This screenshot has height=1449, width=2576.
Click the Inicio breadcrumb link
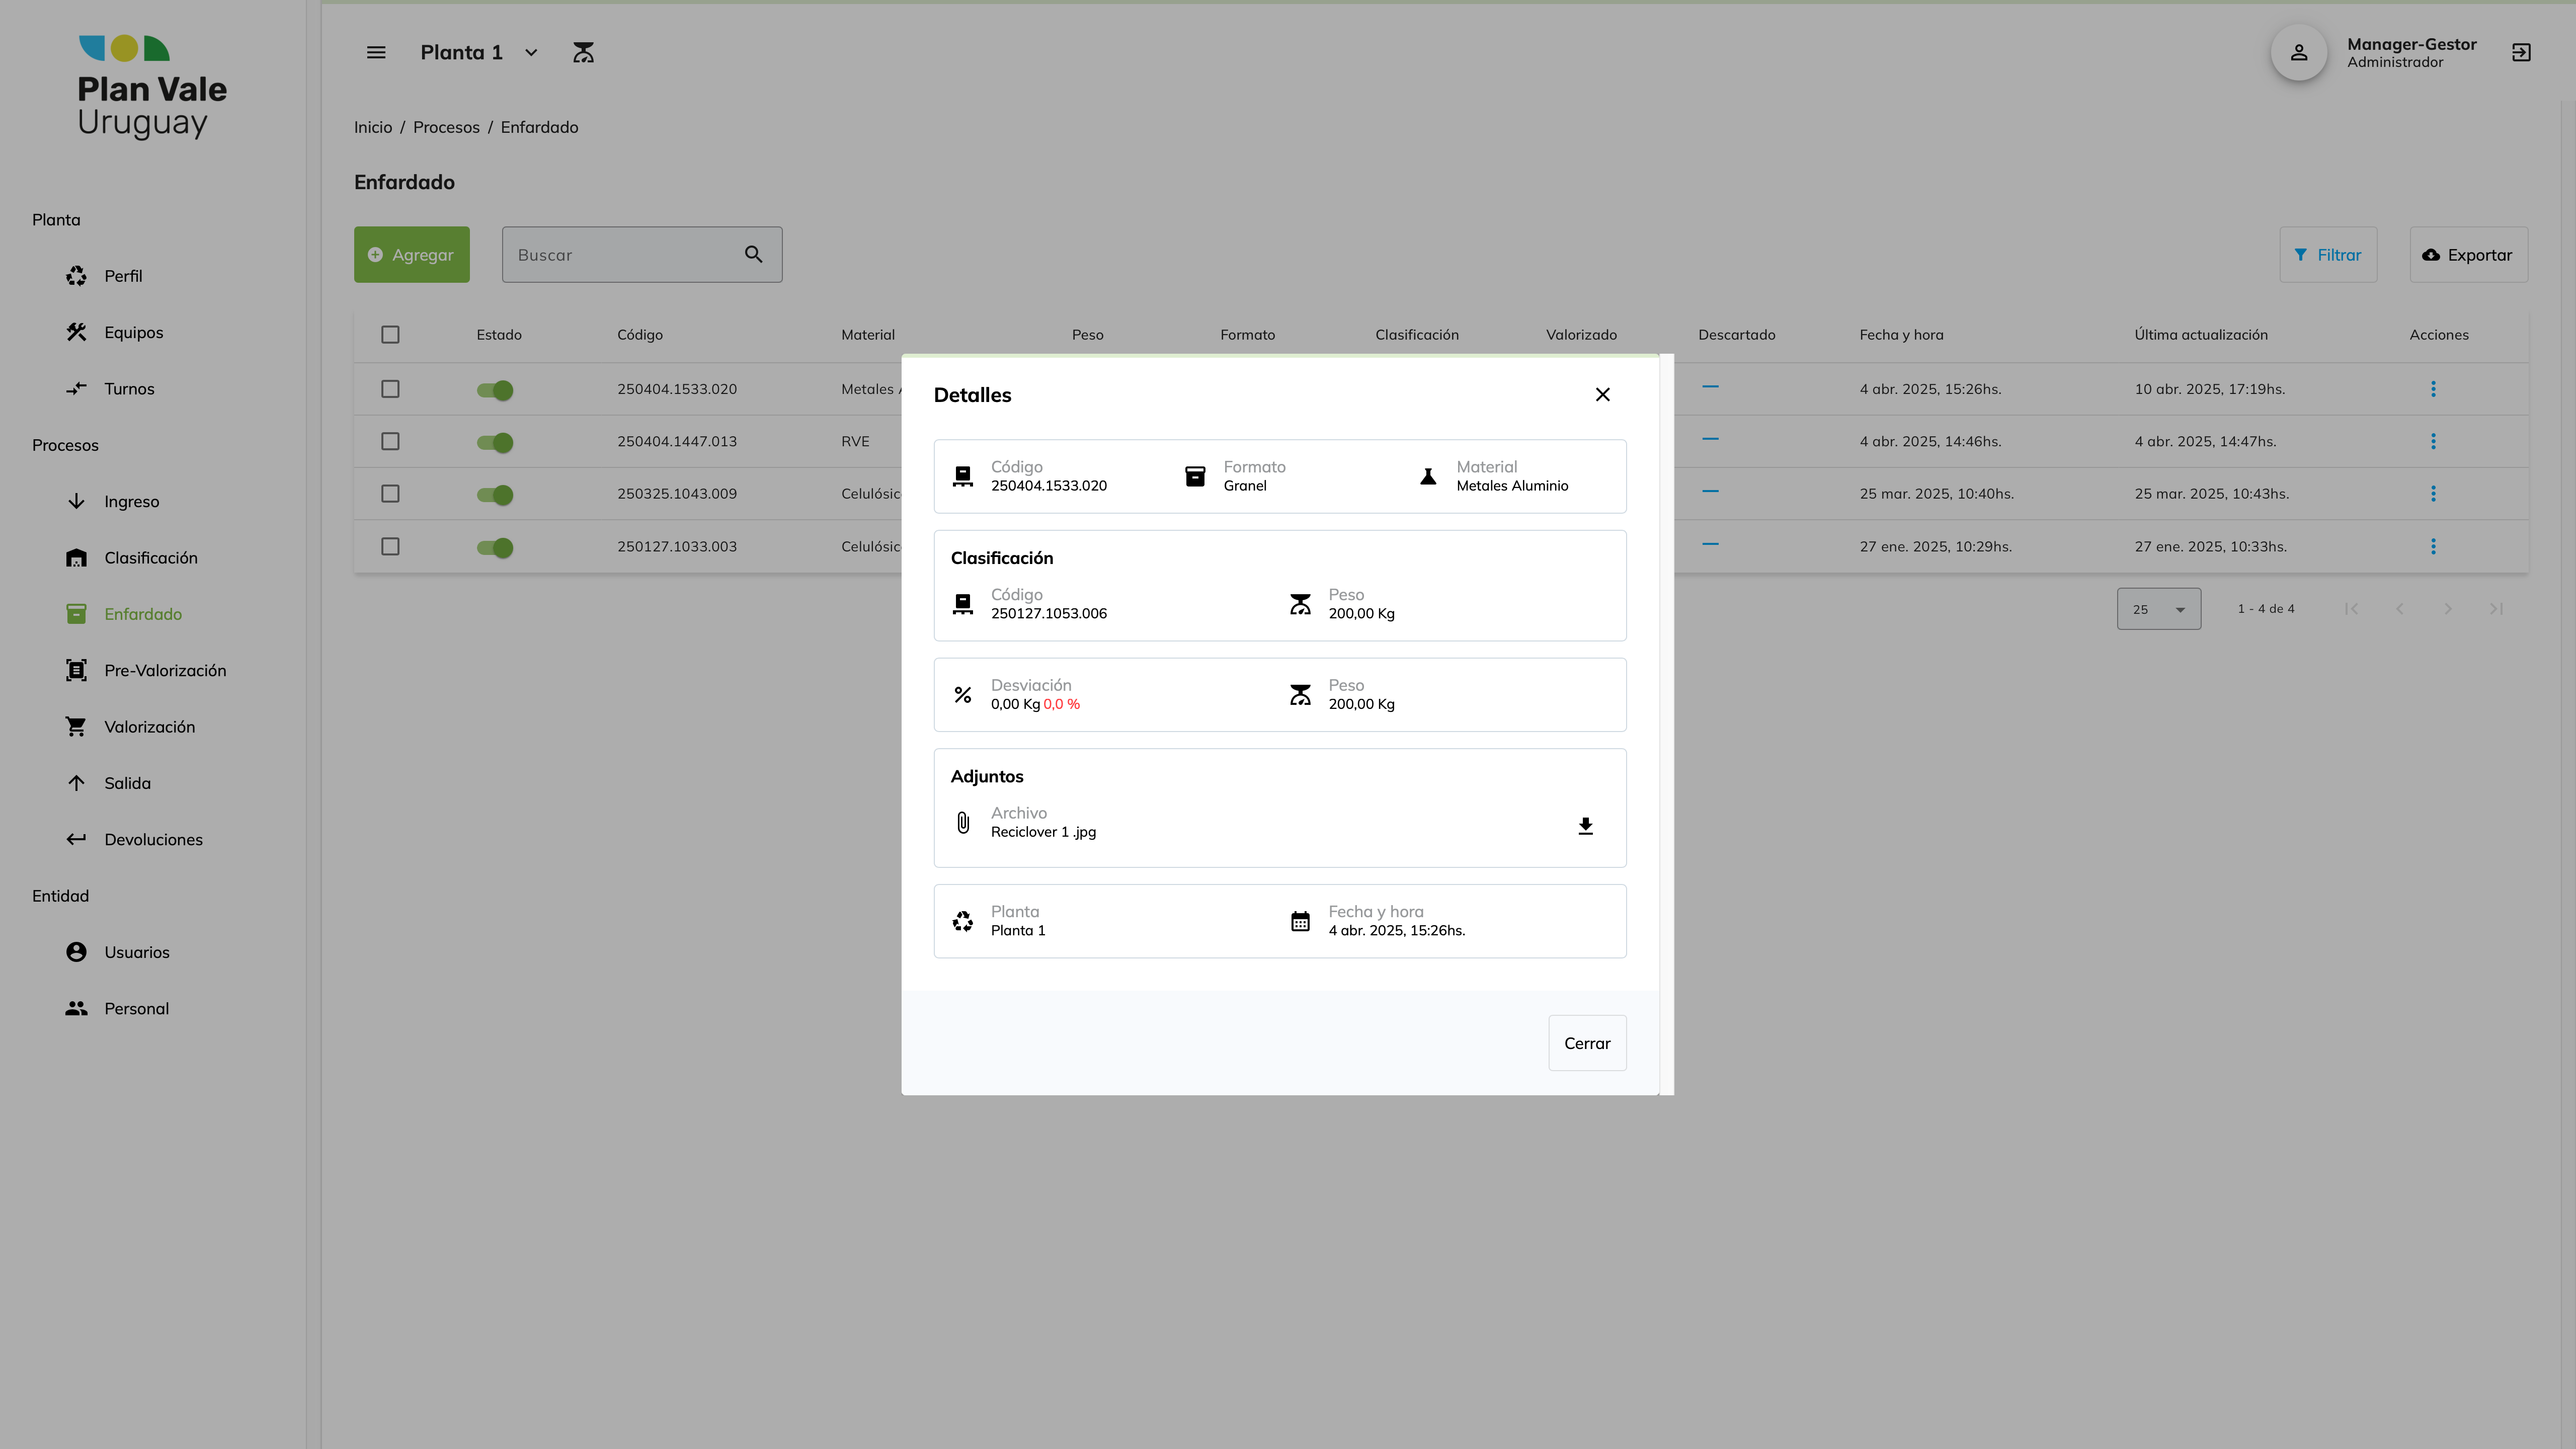coord(373,127)
